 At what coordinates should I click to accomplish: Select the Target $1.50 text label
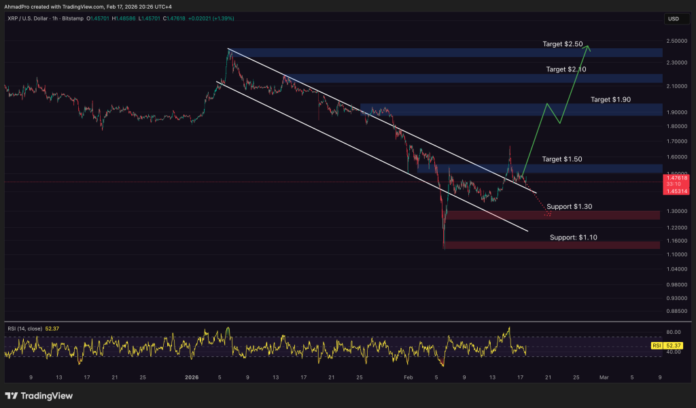coord(564,160)
